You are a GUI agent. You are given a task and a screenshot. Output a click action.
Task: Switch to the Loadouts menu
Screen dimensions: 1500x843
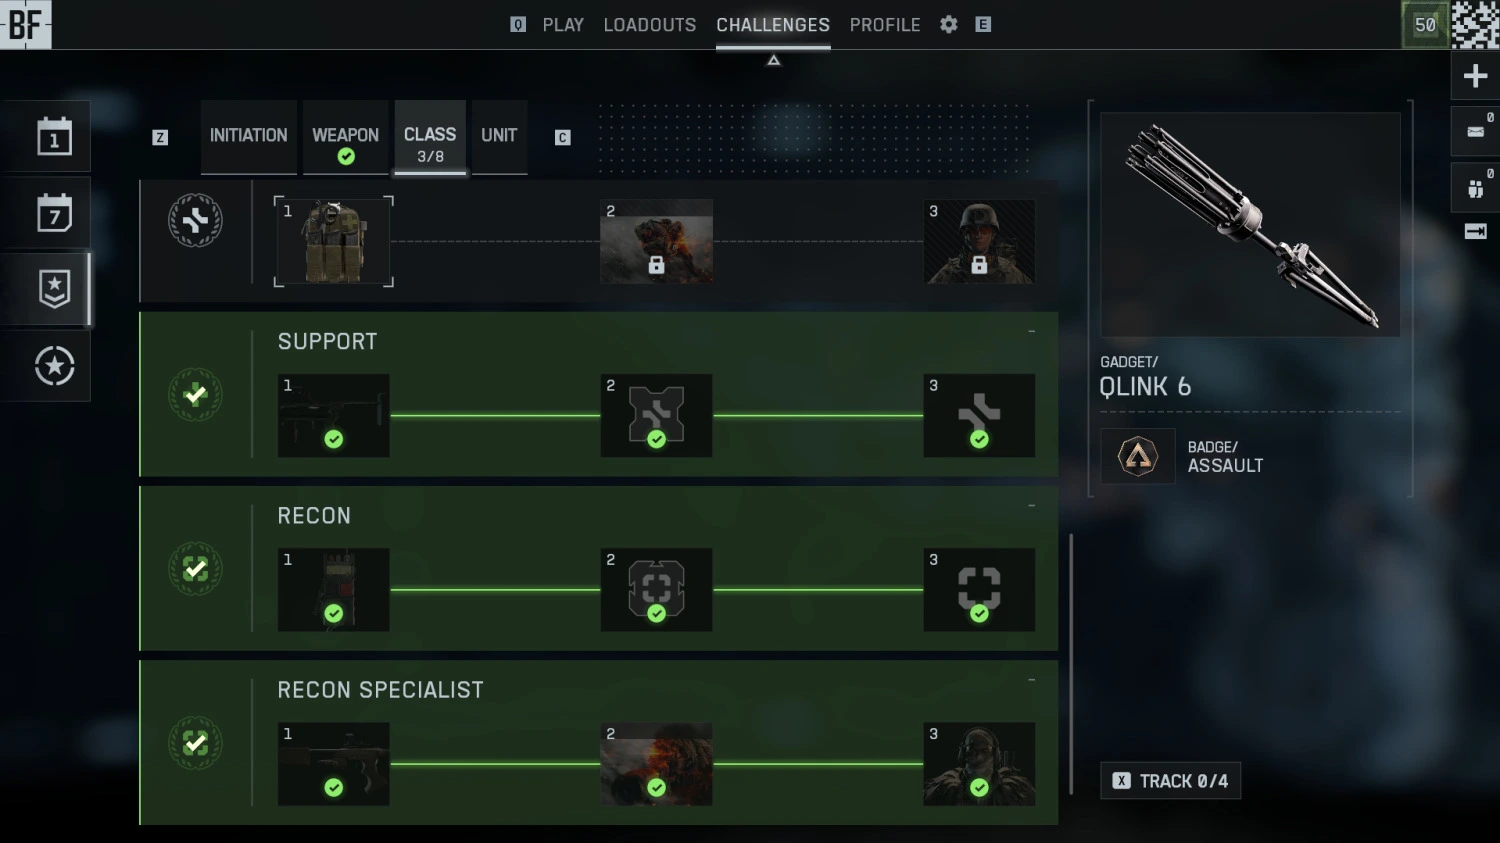(x=650, y=25)
